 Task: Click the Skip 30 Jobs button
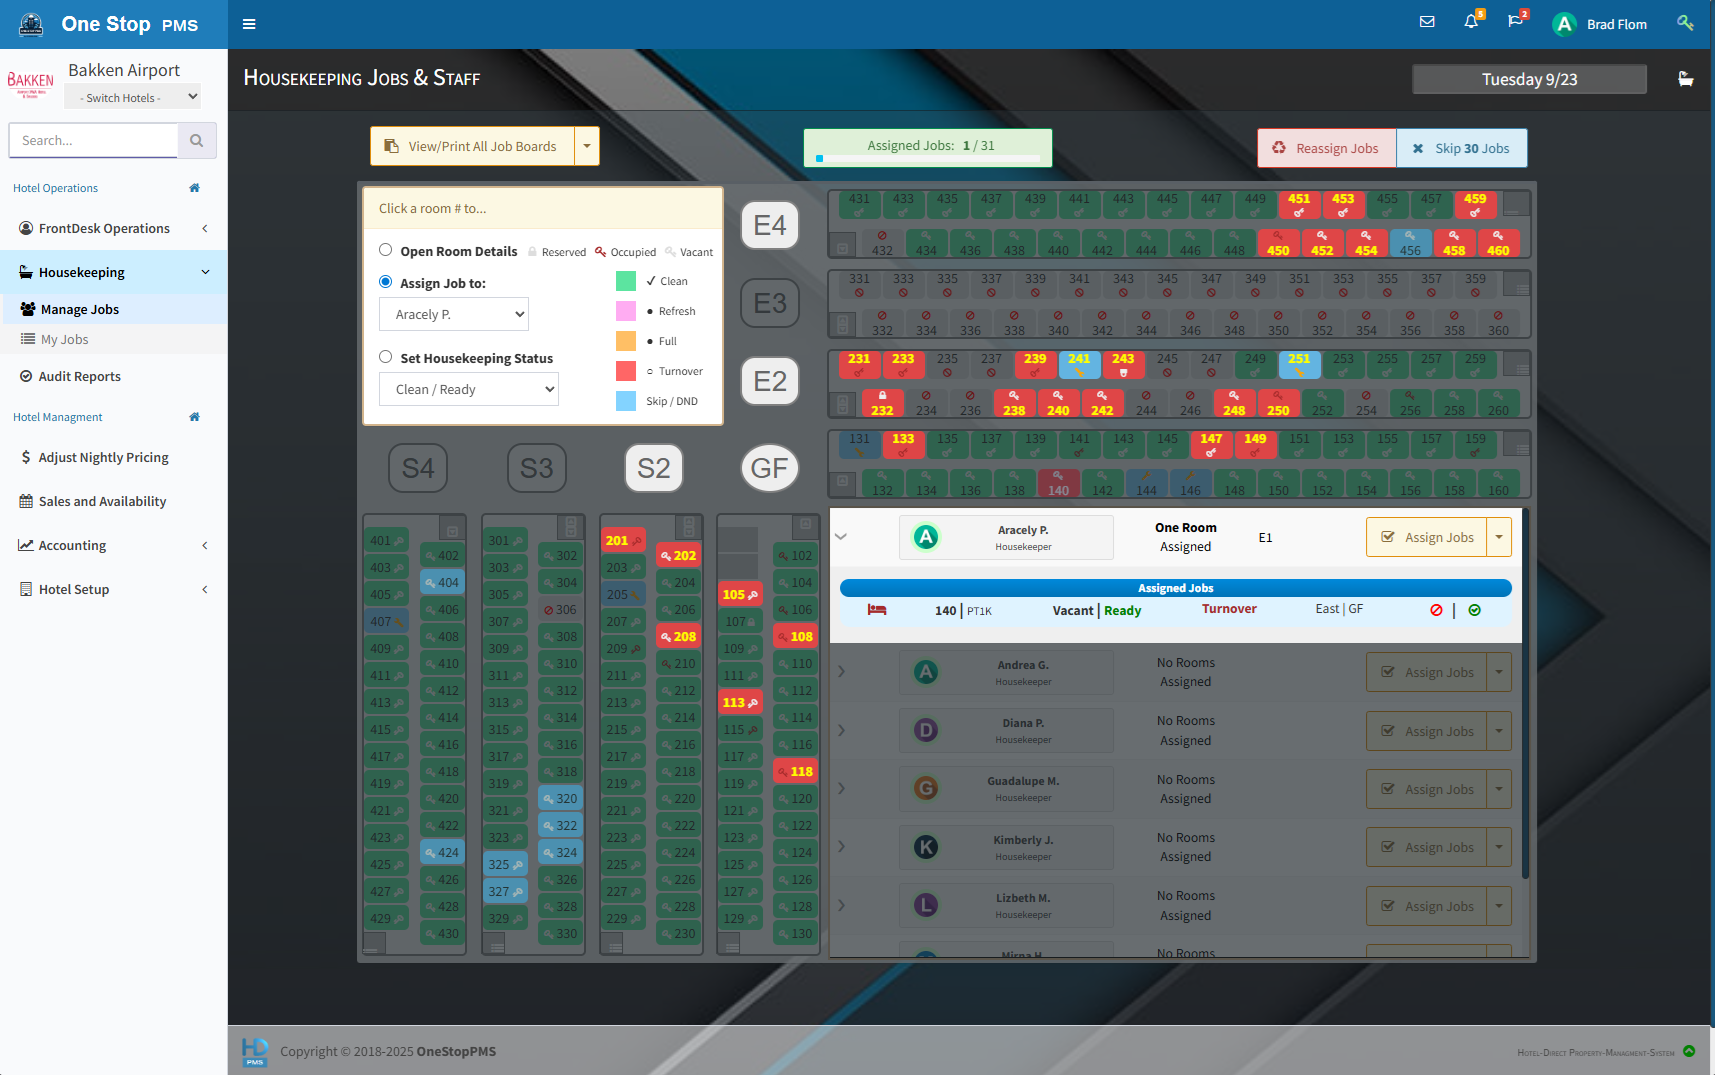tap(1462, 148)
